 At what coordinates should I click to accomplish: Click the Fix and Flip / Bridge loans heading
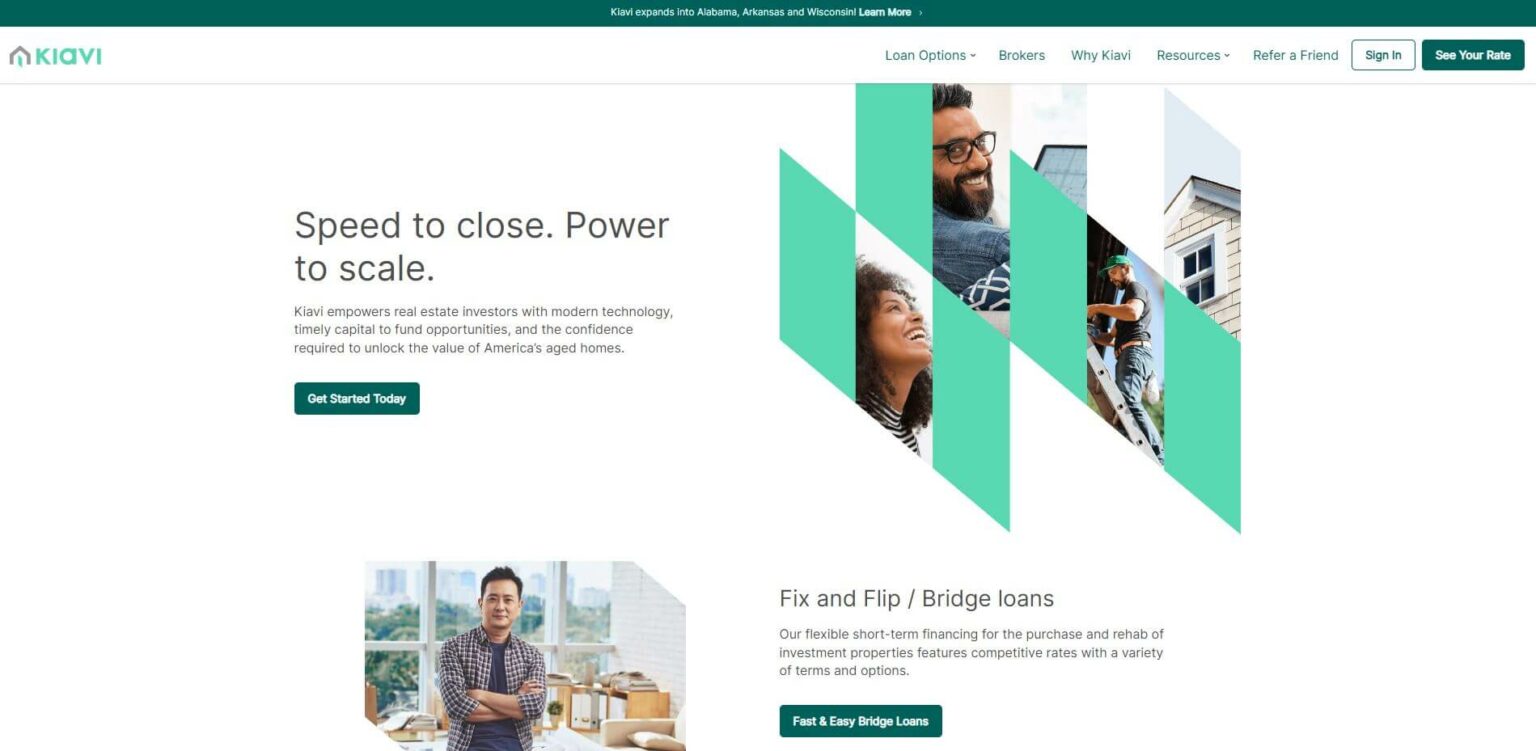(916, 599)
